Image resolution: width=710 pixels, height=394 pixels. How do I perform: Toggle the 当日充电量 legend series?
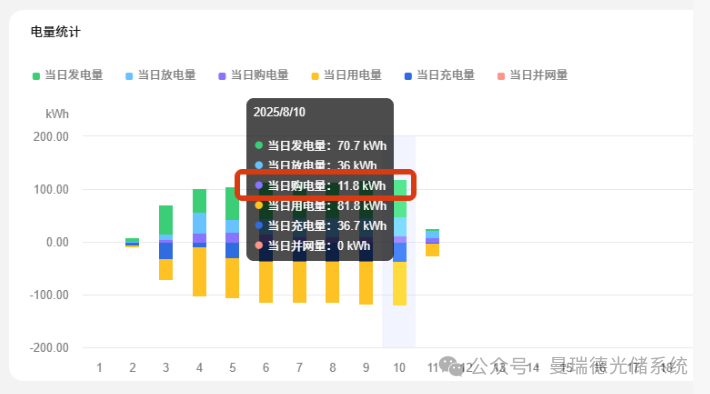click(x=440, y=75)
